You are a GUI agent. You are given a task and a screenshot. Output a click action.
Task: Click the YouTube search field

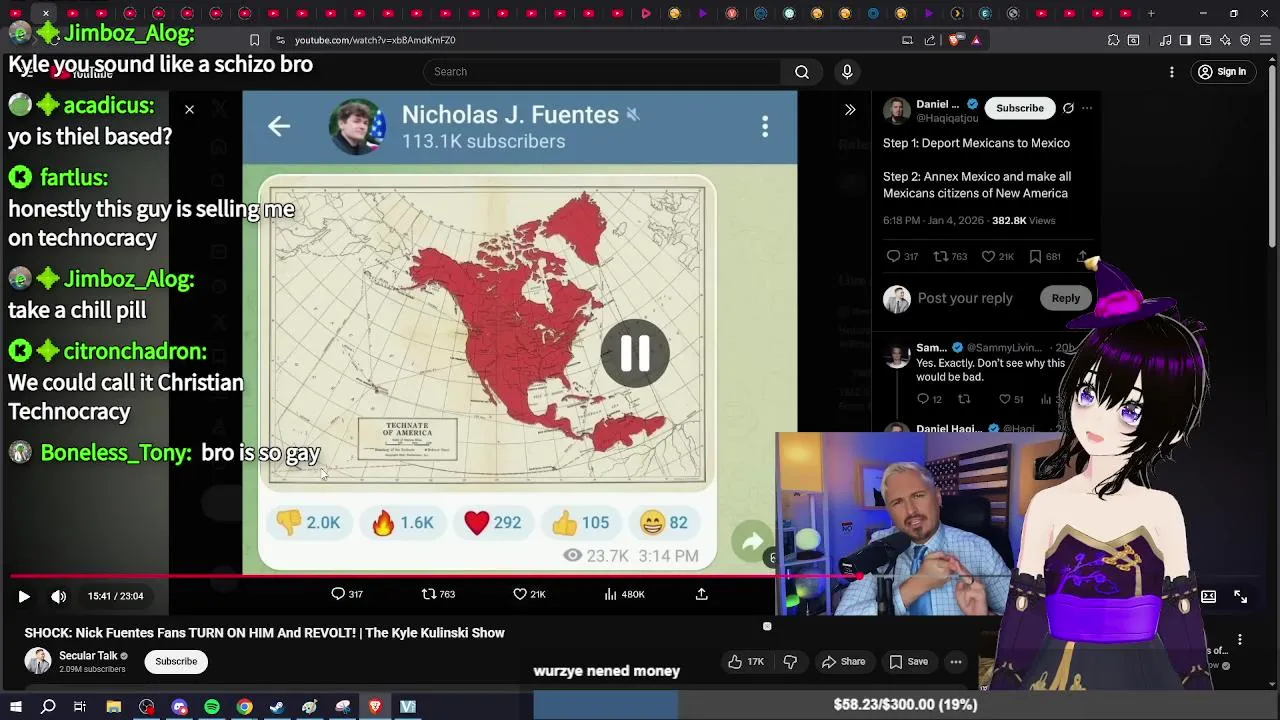pos(602,72)
